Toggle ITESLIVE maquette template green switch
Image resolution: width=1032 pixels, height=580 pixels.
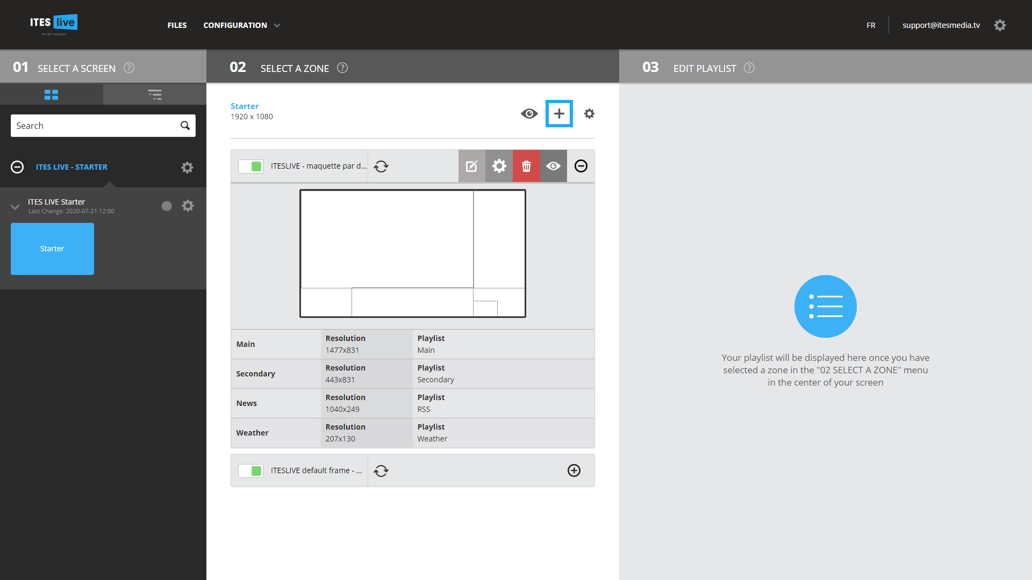250,167
